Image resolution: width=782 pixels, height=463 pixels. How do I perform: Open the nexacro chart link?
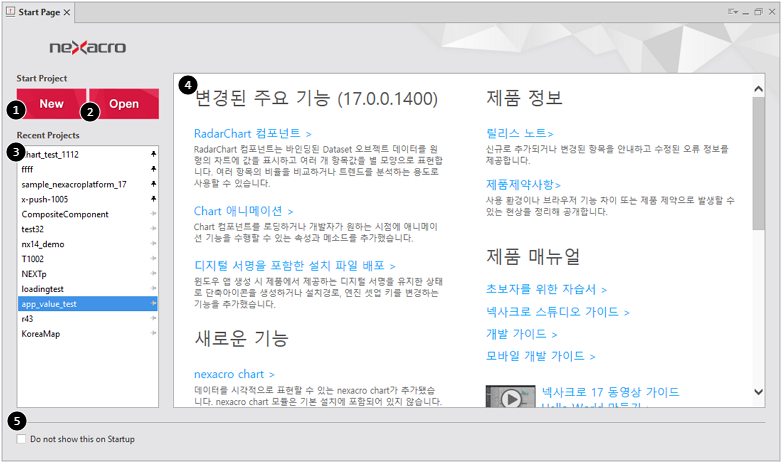point(234,374)
